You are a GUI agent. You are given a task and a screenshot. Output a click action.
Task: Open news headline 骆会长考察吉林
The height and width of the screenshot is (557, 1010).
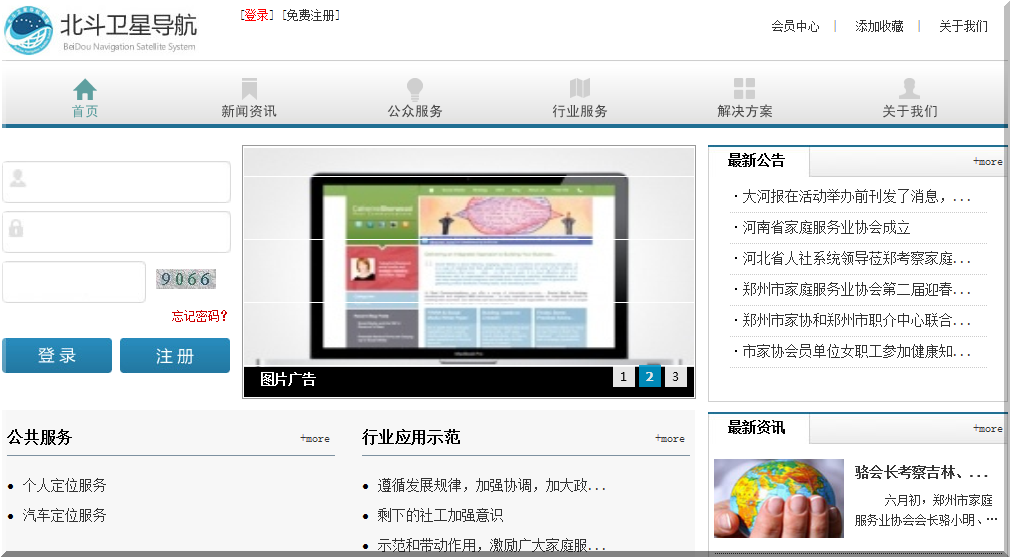coord(921,473)
